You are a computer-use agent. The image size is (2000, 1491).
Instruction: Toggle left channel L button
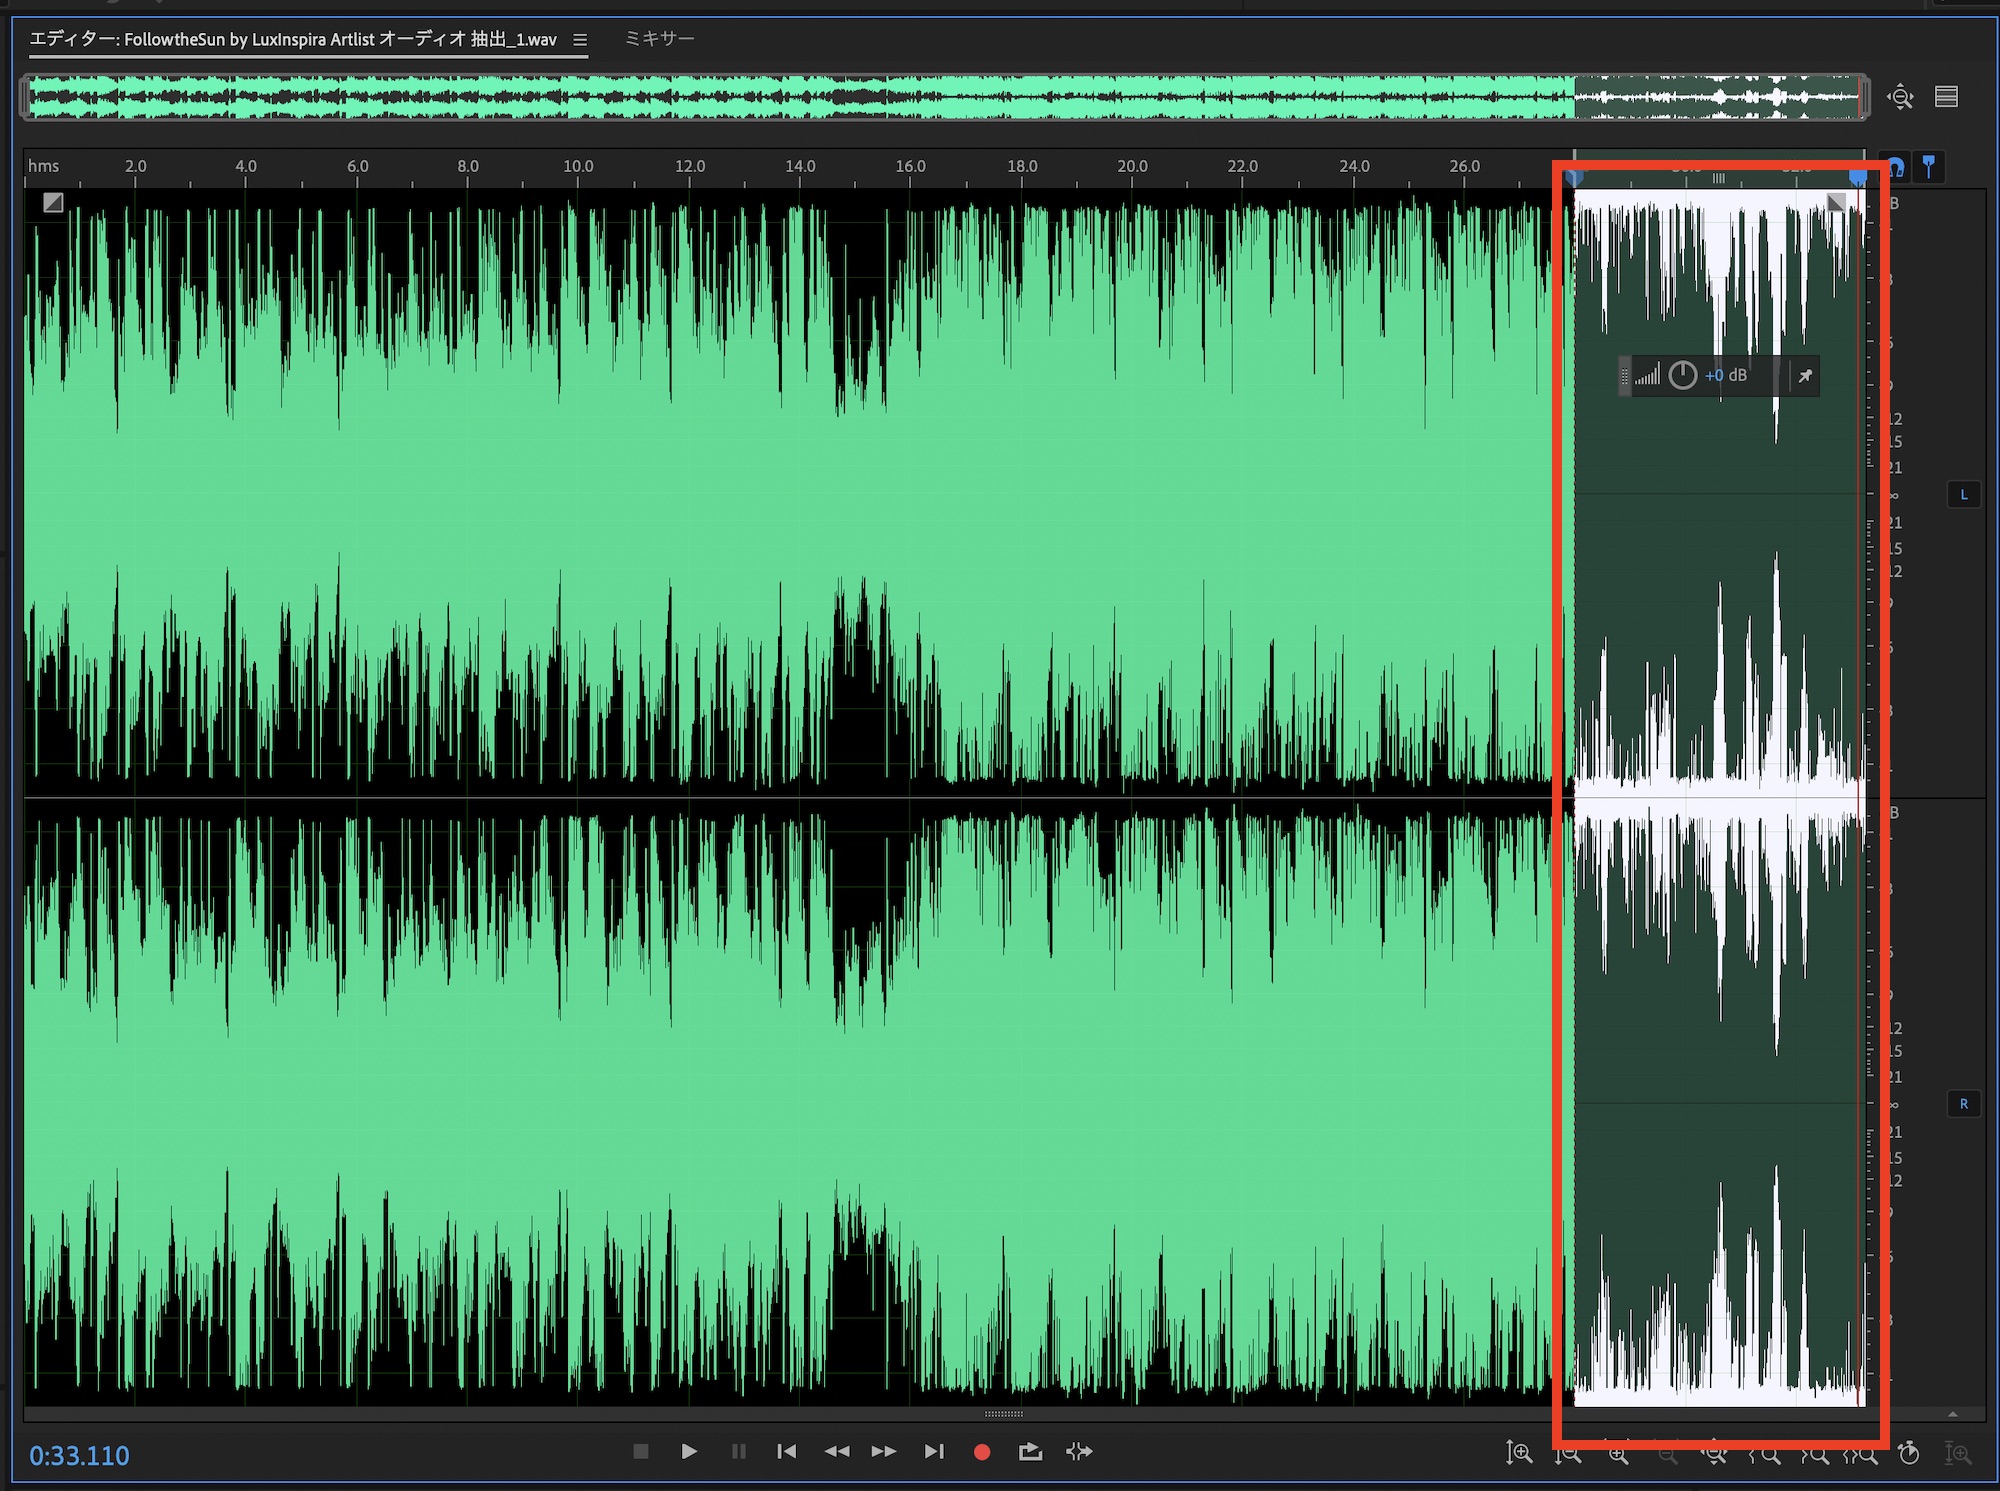[1963, 495]
